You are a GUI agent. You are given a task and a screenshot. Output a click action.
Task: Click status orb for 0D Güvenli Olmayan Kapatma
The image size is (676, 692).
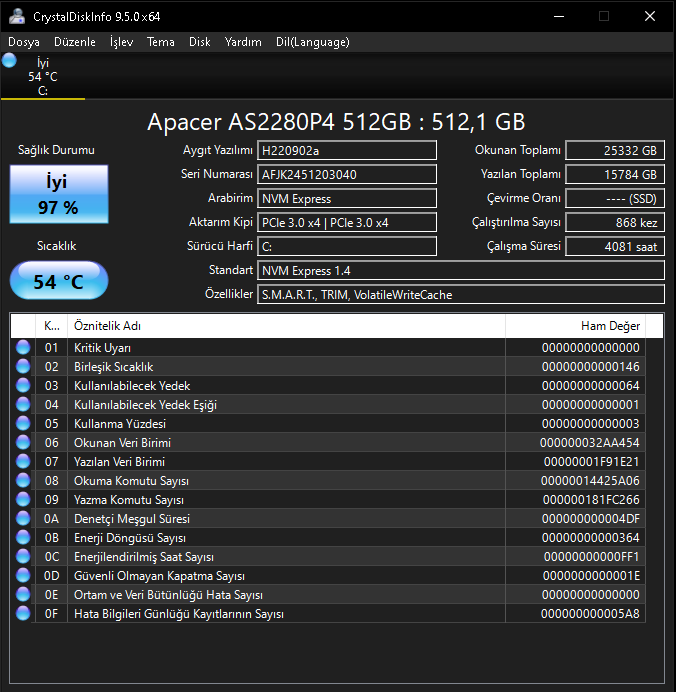[x=23, y=575]
